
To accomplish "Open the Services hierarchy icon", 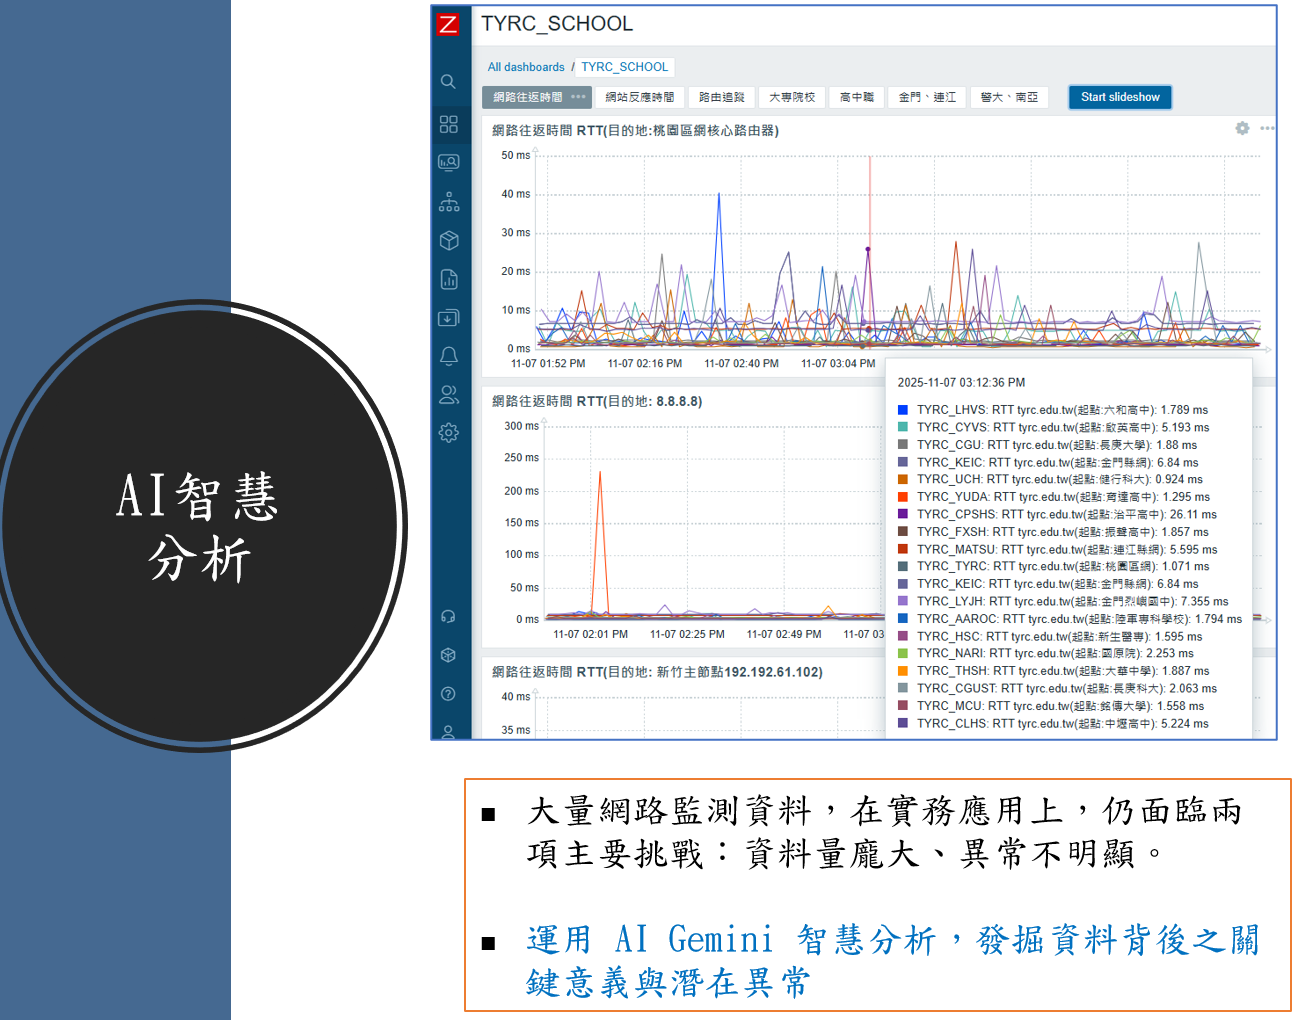I will pos(448,202).
